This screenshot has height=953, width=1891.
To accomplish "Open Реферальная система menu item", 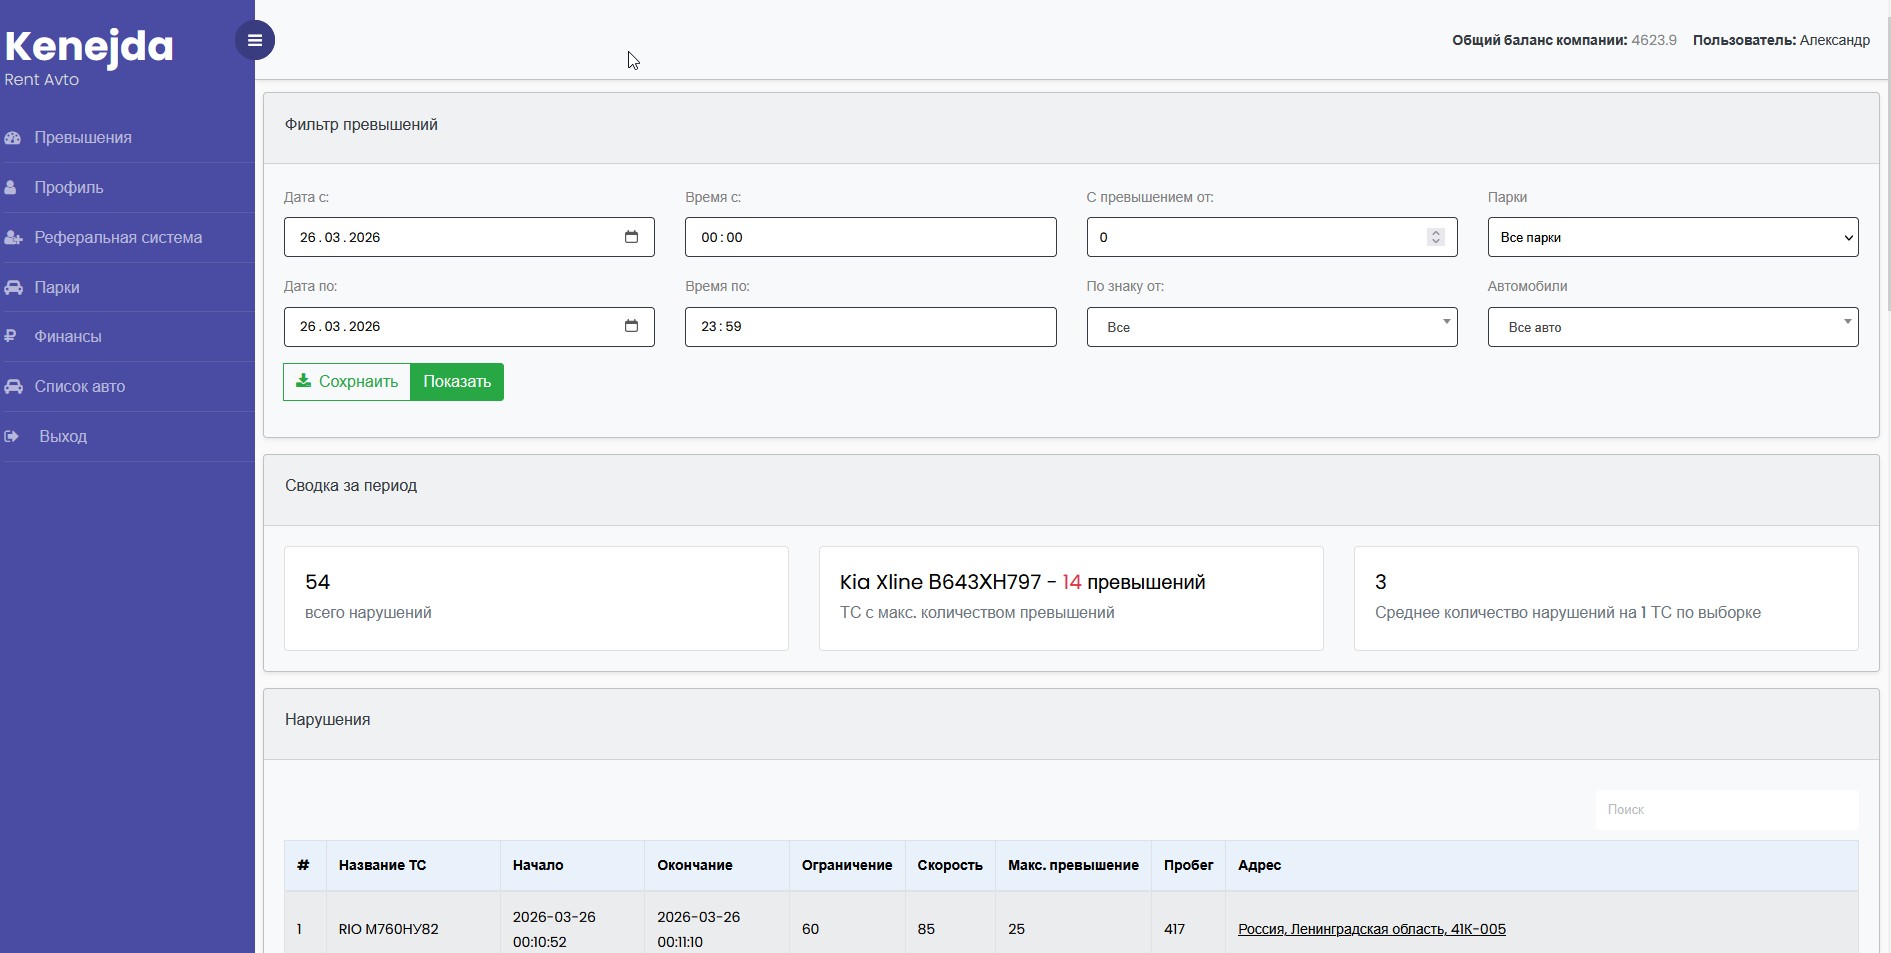I will tap(118, 238).
